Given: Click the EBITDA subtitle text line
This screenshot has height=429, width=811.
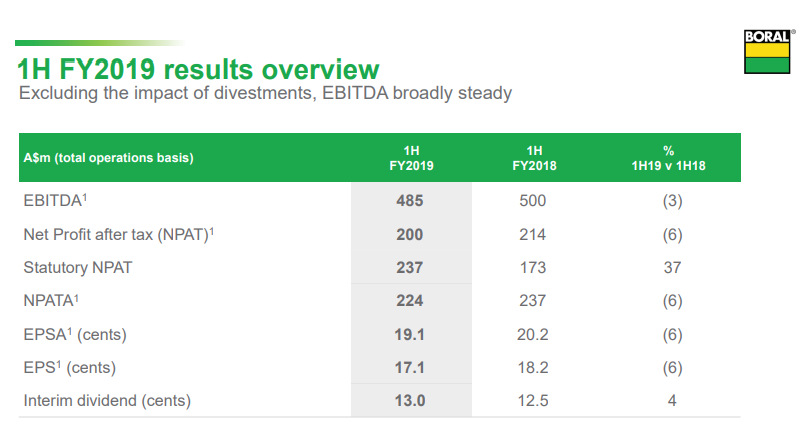Looking at the screenshot, I should pyautogui.click(x=265, y=93).
